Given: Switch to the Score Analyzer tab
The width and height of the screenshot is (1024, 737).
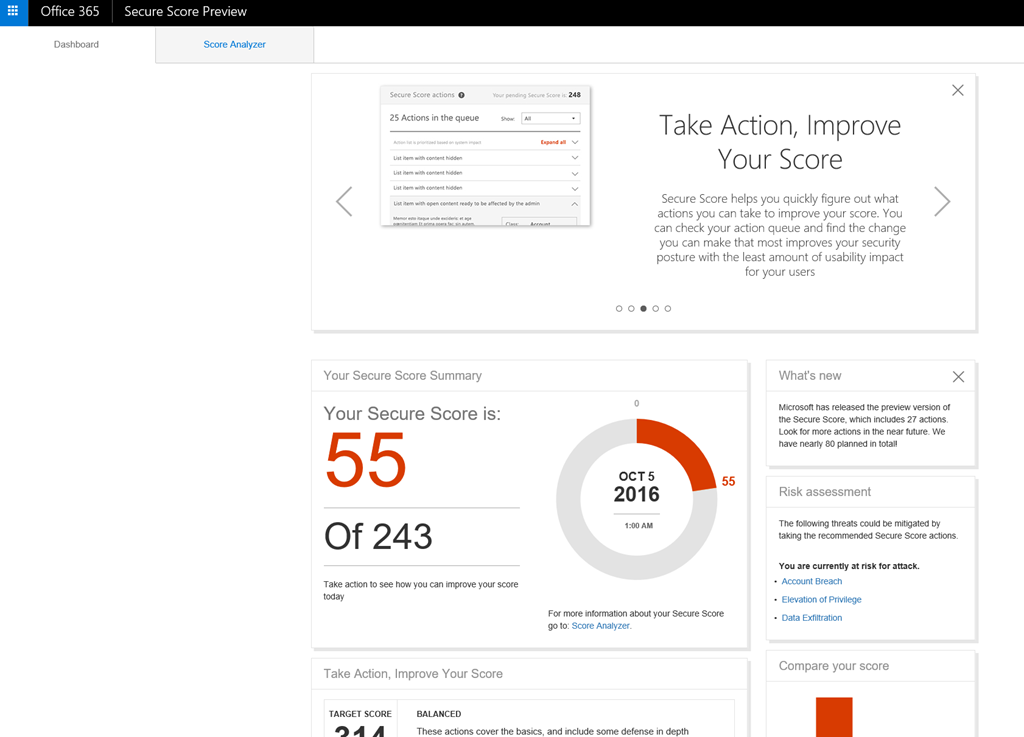Looking at the screenshot, I should [x=234, y=44].
